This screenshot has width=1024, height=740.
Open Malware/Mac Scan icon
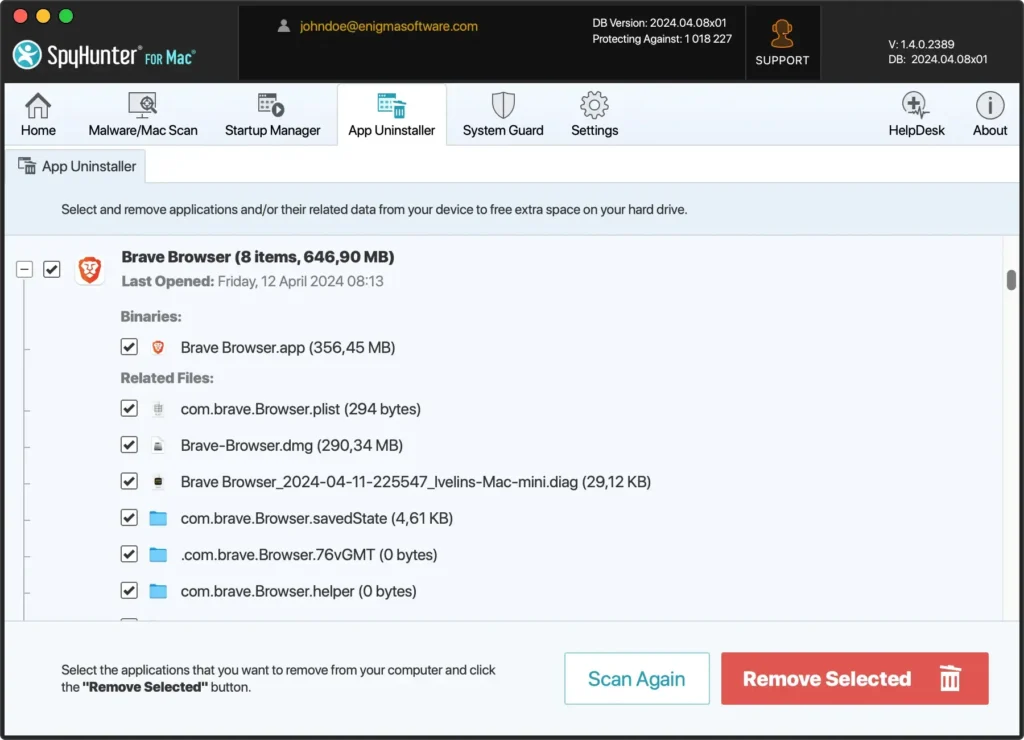[142, 105]
